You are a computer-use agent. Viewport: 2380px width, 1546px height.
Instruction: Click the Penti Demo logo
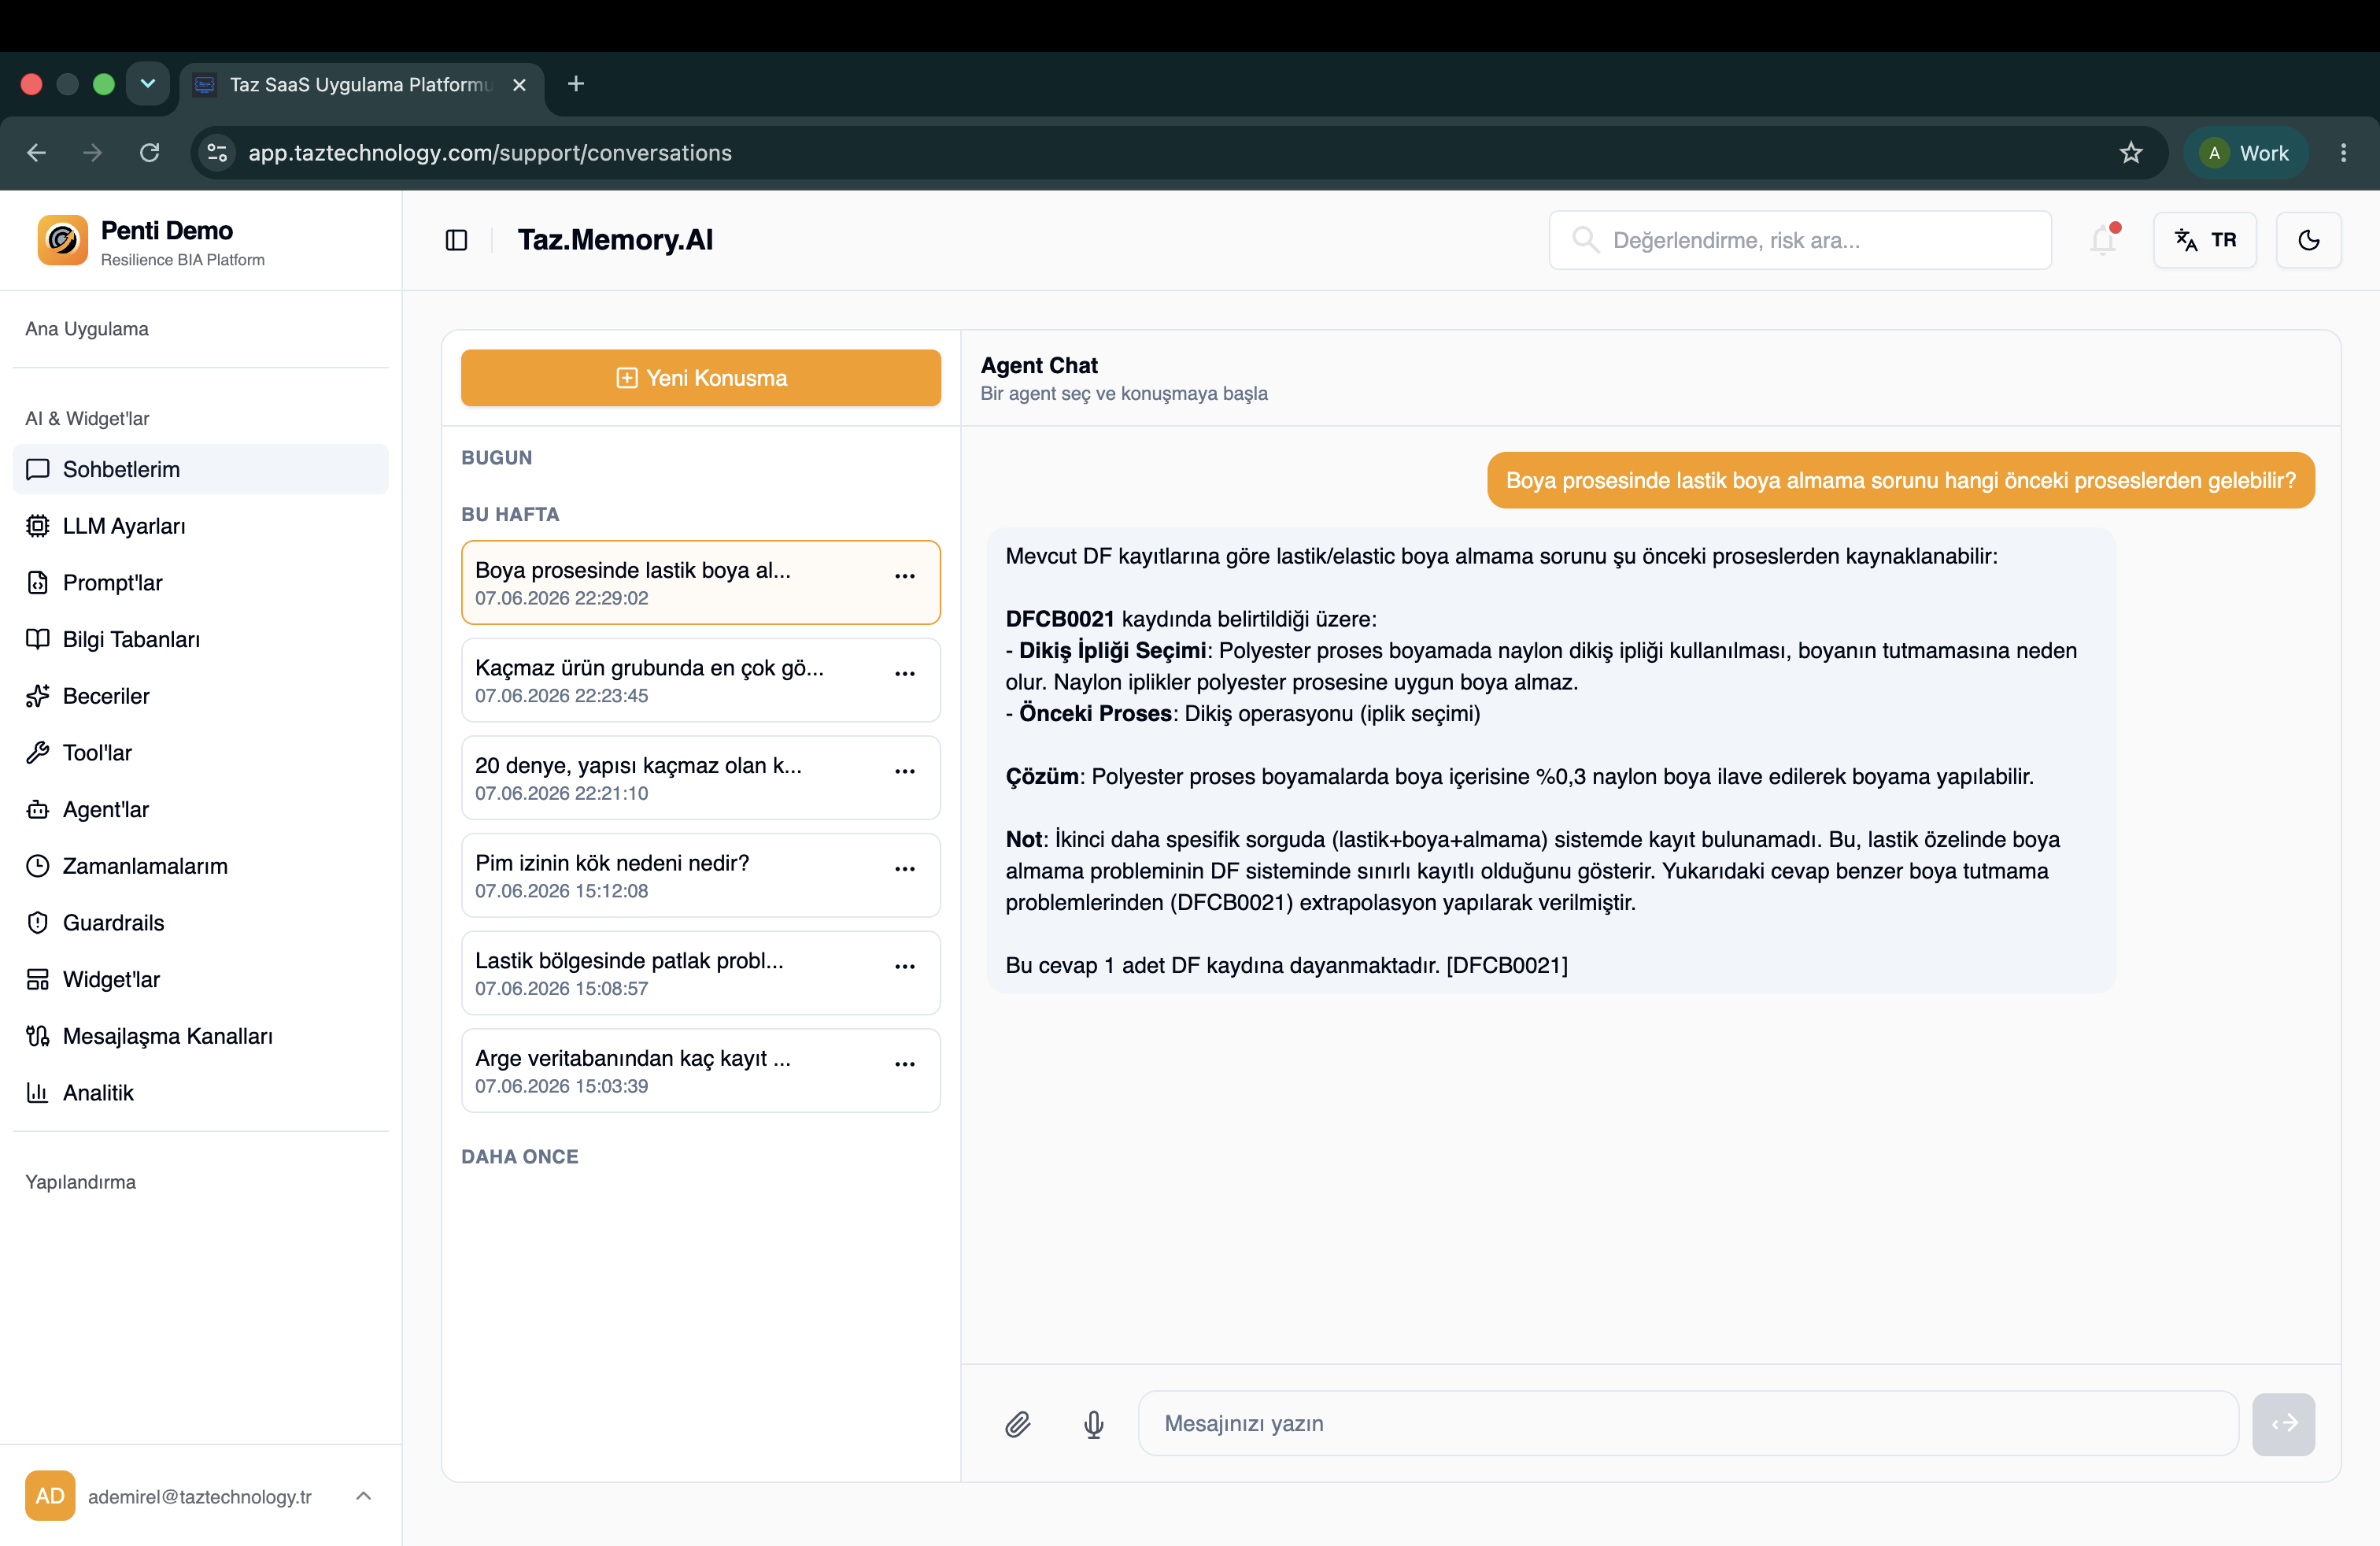[x=62, y=241]
